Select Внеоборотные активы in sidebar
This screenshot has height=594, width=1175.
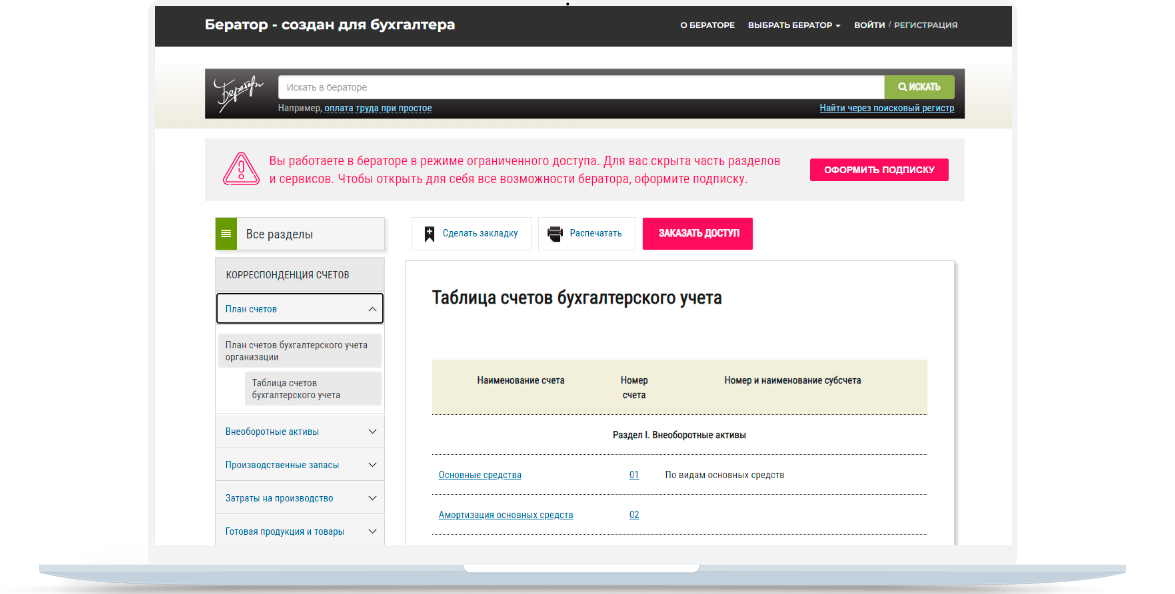click(272, 431)
